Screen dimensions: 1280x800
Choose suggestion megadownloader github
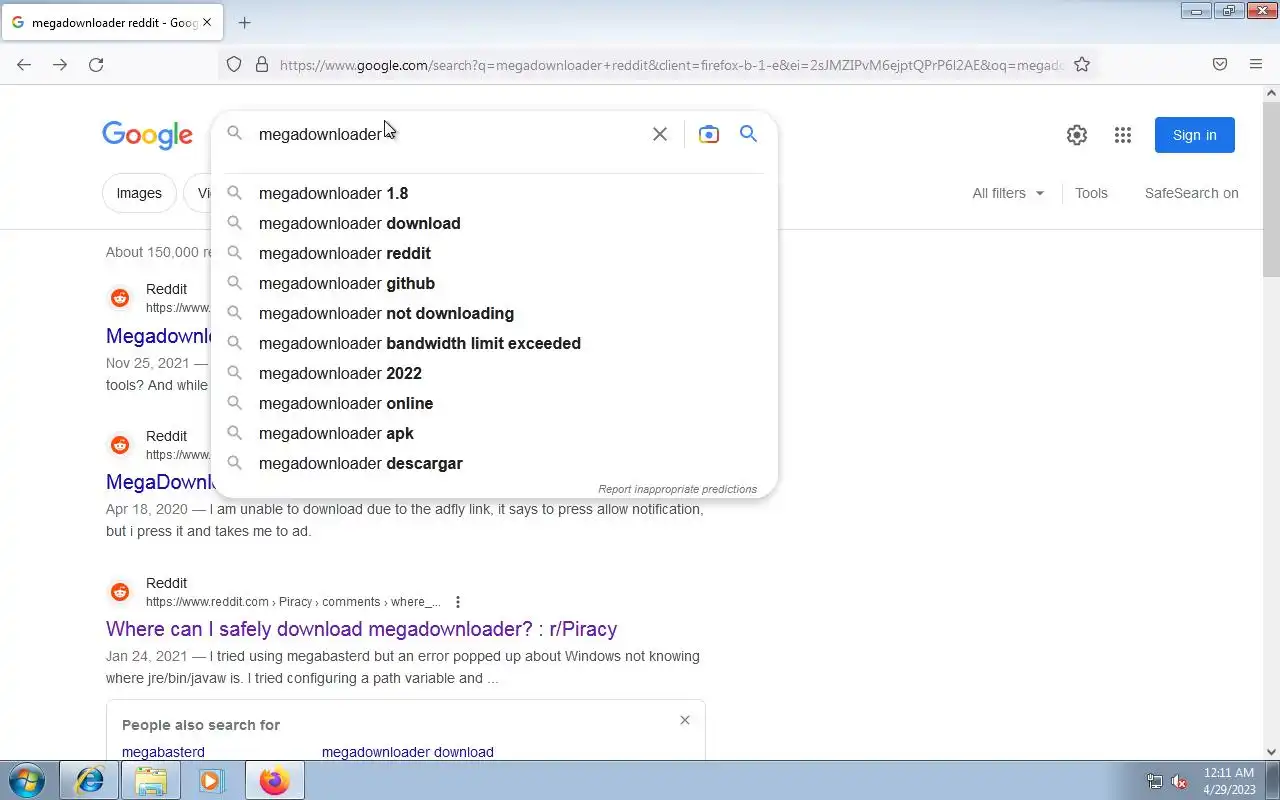495,283
